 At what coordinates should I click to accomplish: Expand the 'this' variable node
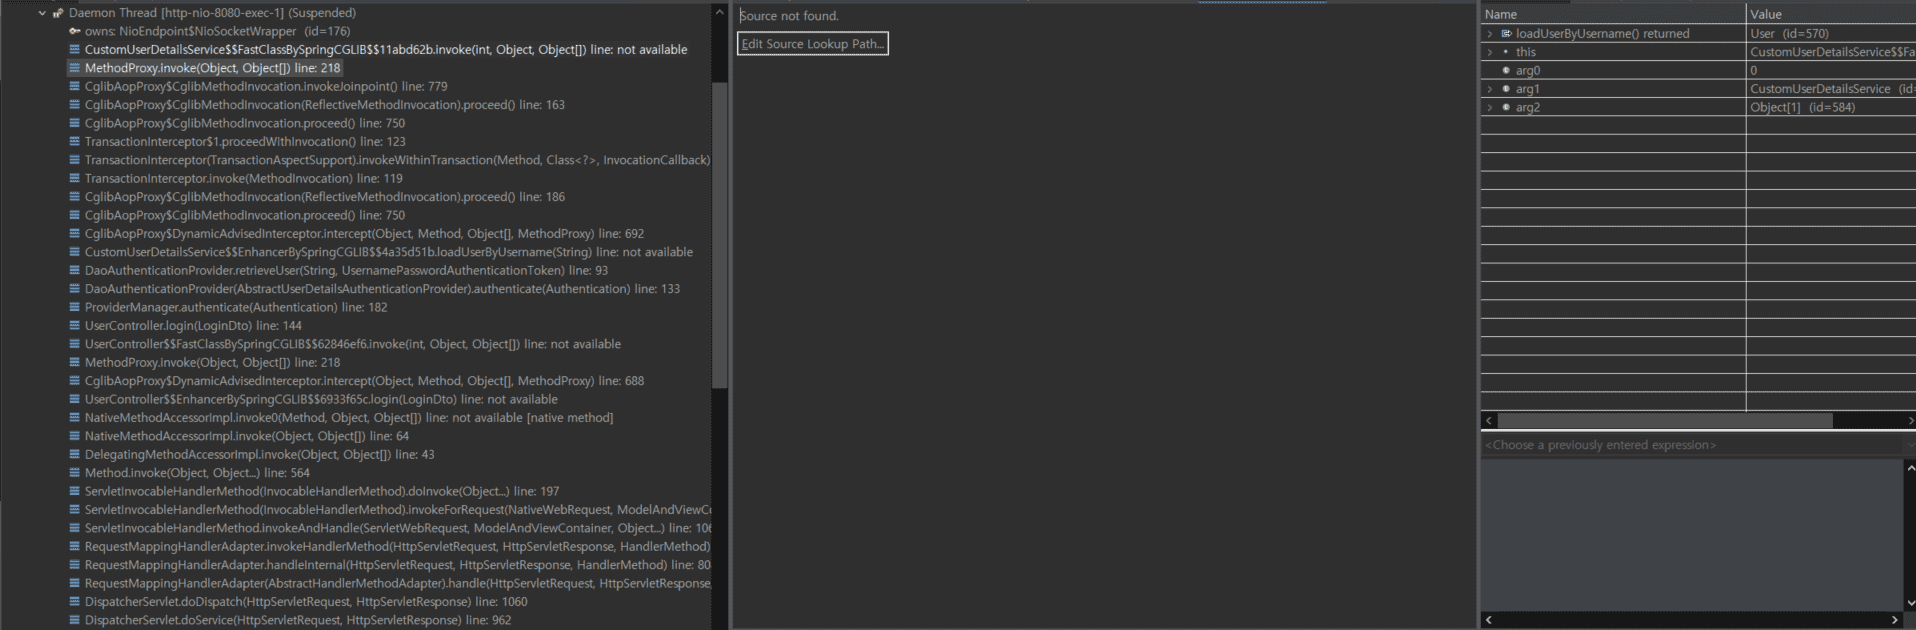(x=1490, y=52)
